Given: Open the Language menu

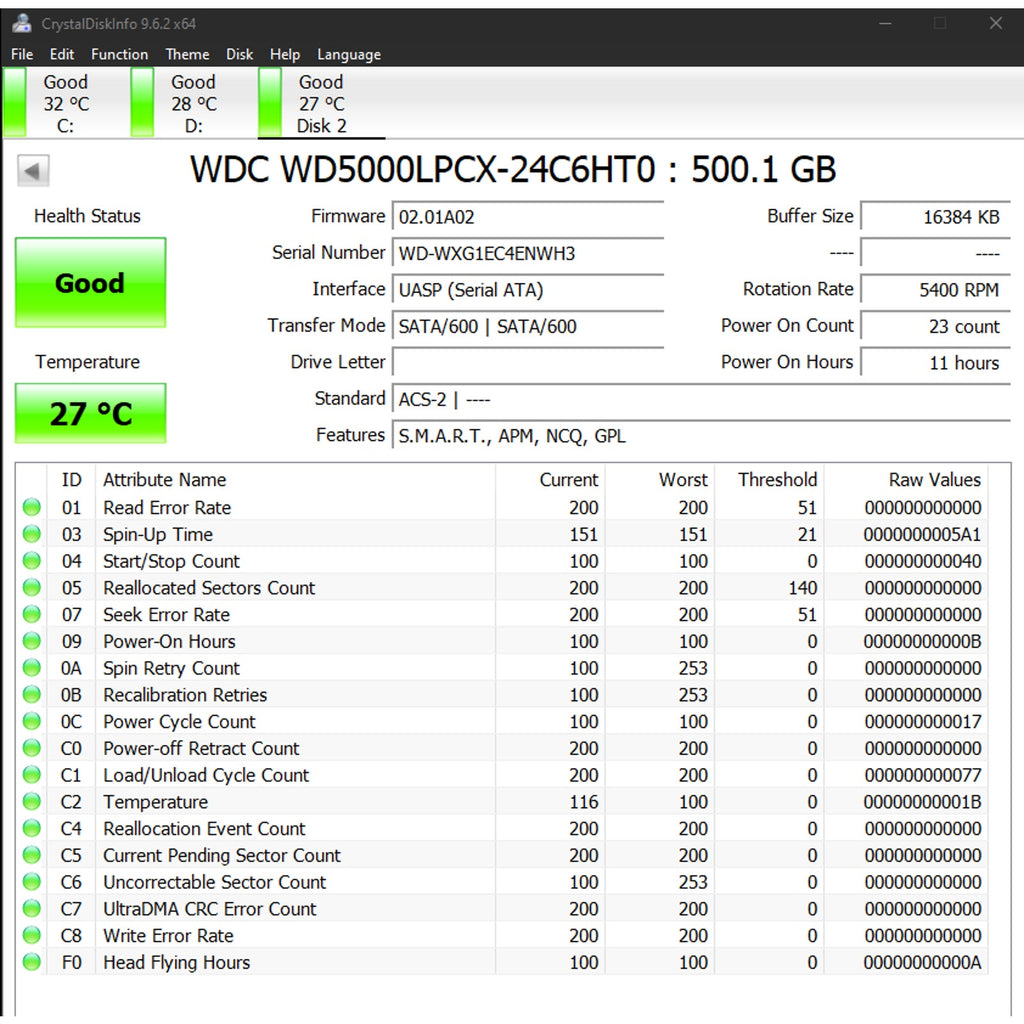Looking at the screenshot, I should point(348,54).
